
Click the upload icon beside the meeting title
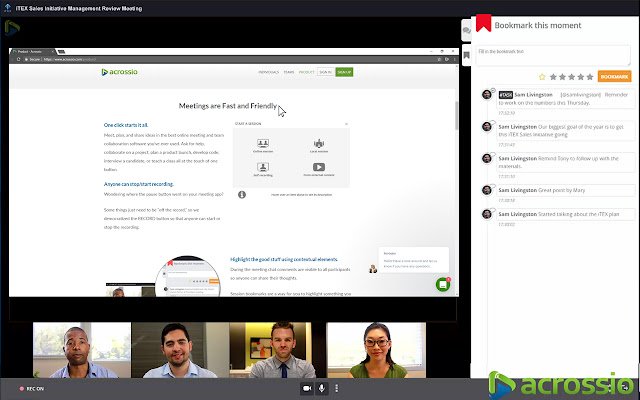pos(7,8)
